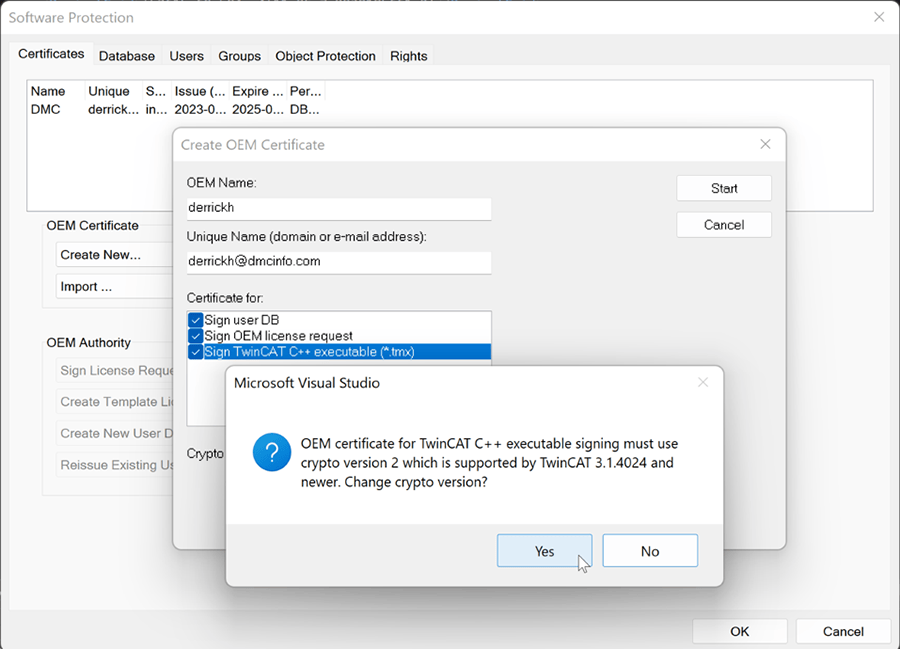This screenshot has width=900, height=649.
Task: Switch to the Users tab
Action: [187, 56]
